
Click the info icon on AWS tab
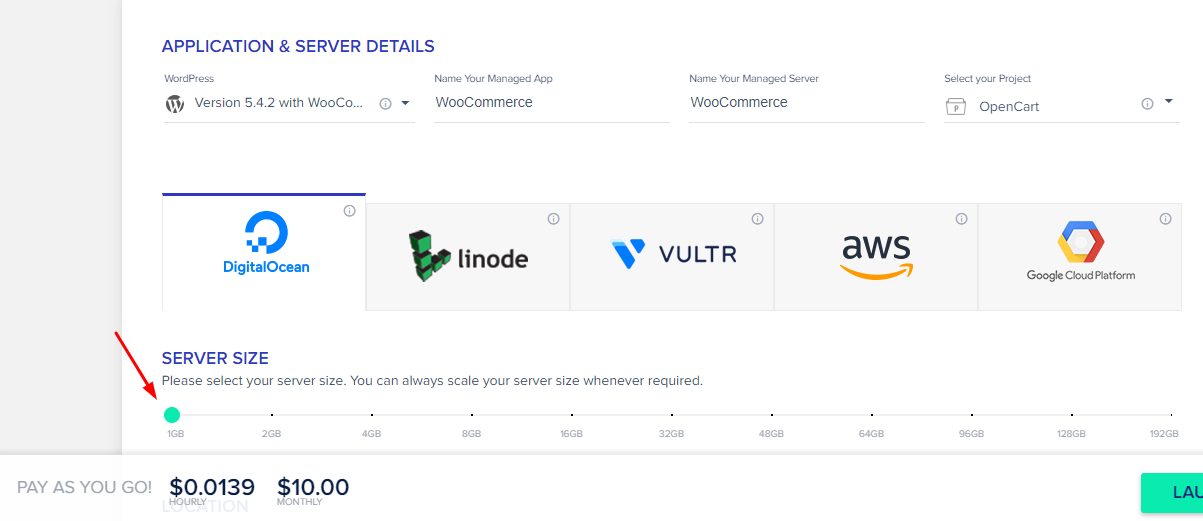pos(961,219)
